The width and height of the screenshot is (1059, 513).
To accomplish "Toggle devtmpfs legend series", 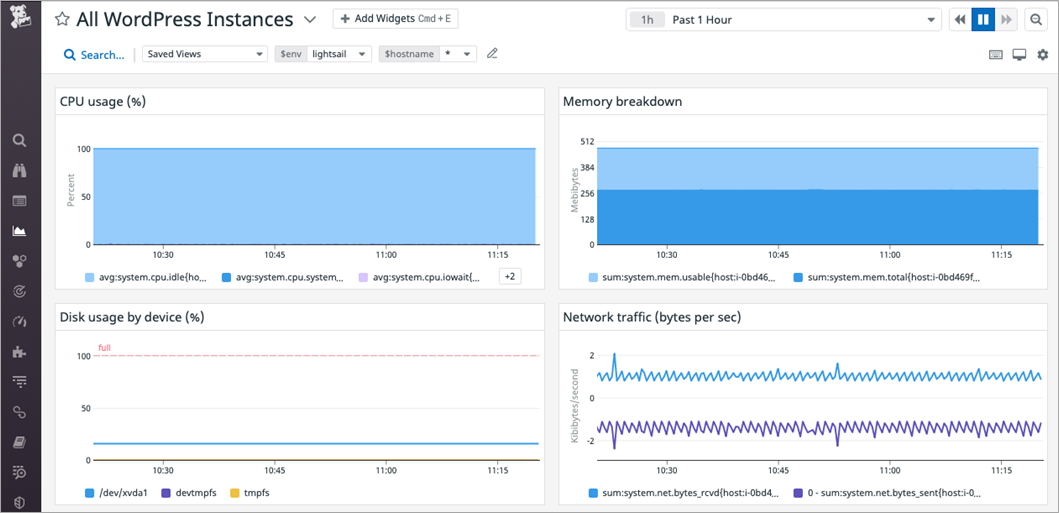I will [190, 493].
